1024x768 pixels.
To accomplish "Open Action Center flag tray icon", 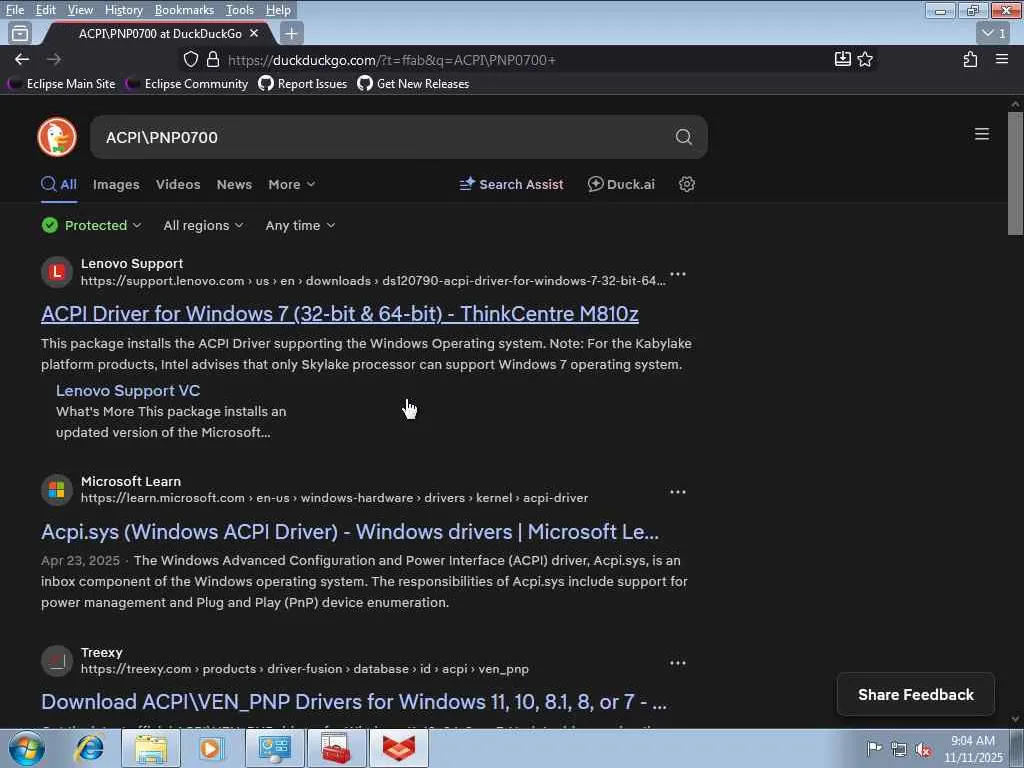I will [874, 748].
